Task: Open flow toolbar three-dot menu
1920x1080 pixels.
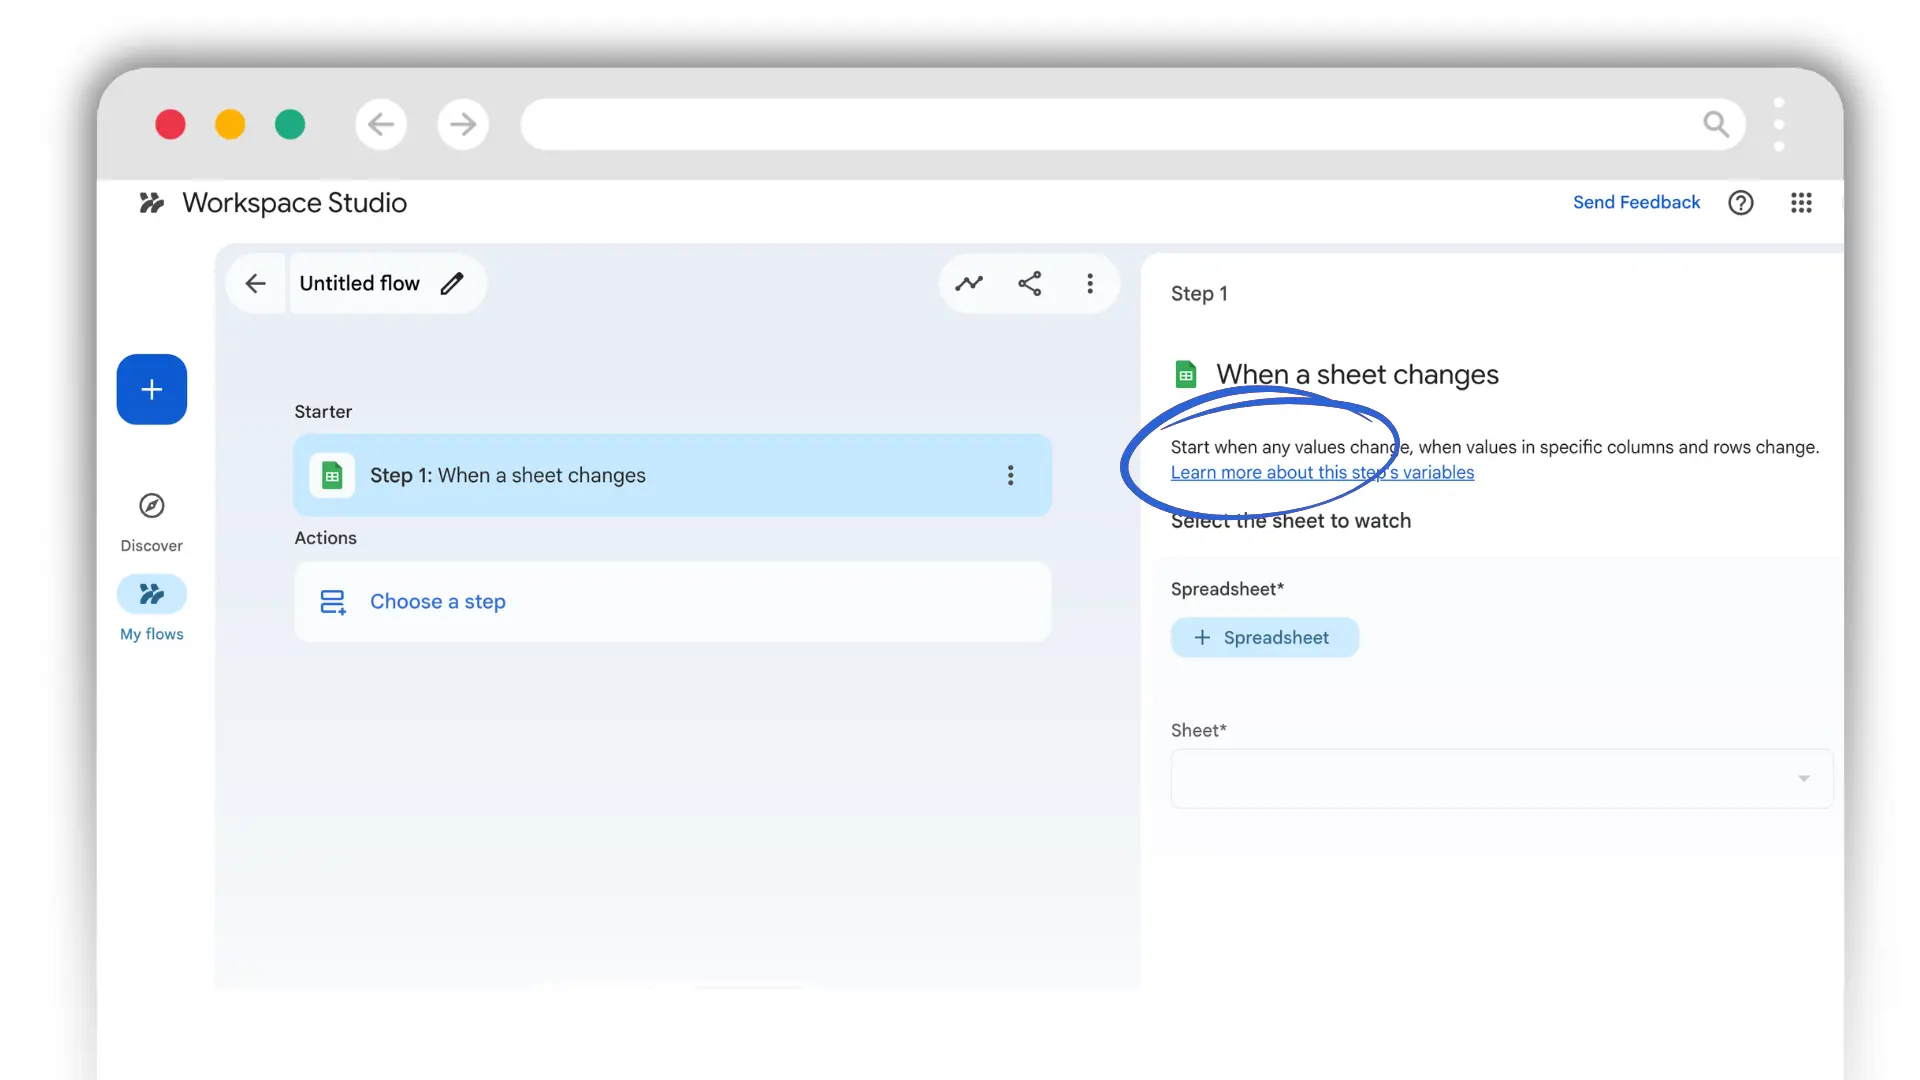Action: click(x=1090, y=284)
